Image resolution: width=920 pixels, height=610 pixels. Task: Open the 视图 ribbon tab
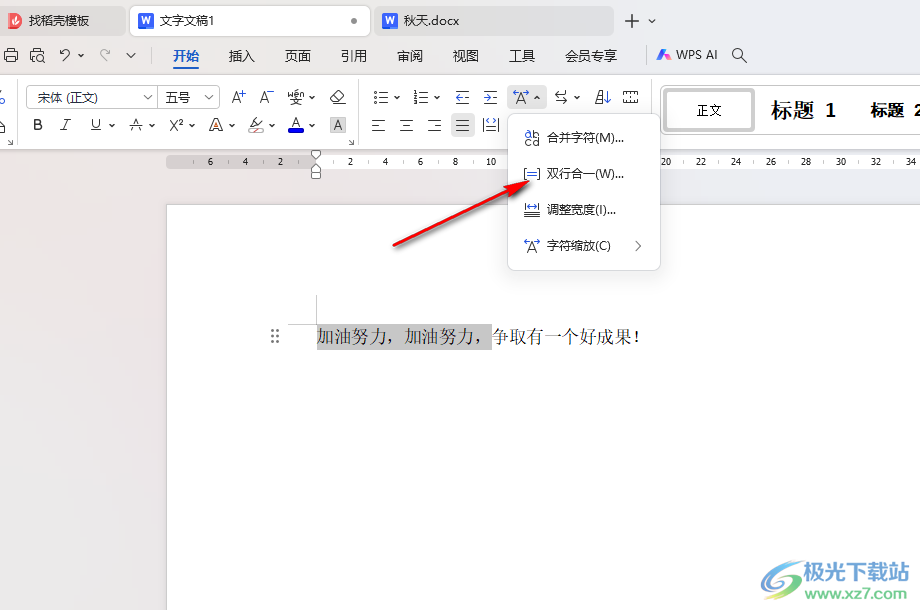pyautogui.click(x=465, y=56)
